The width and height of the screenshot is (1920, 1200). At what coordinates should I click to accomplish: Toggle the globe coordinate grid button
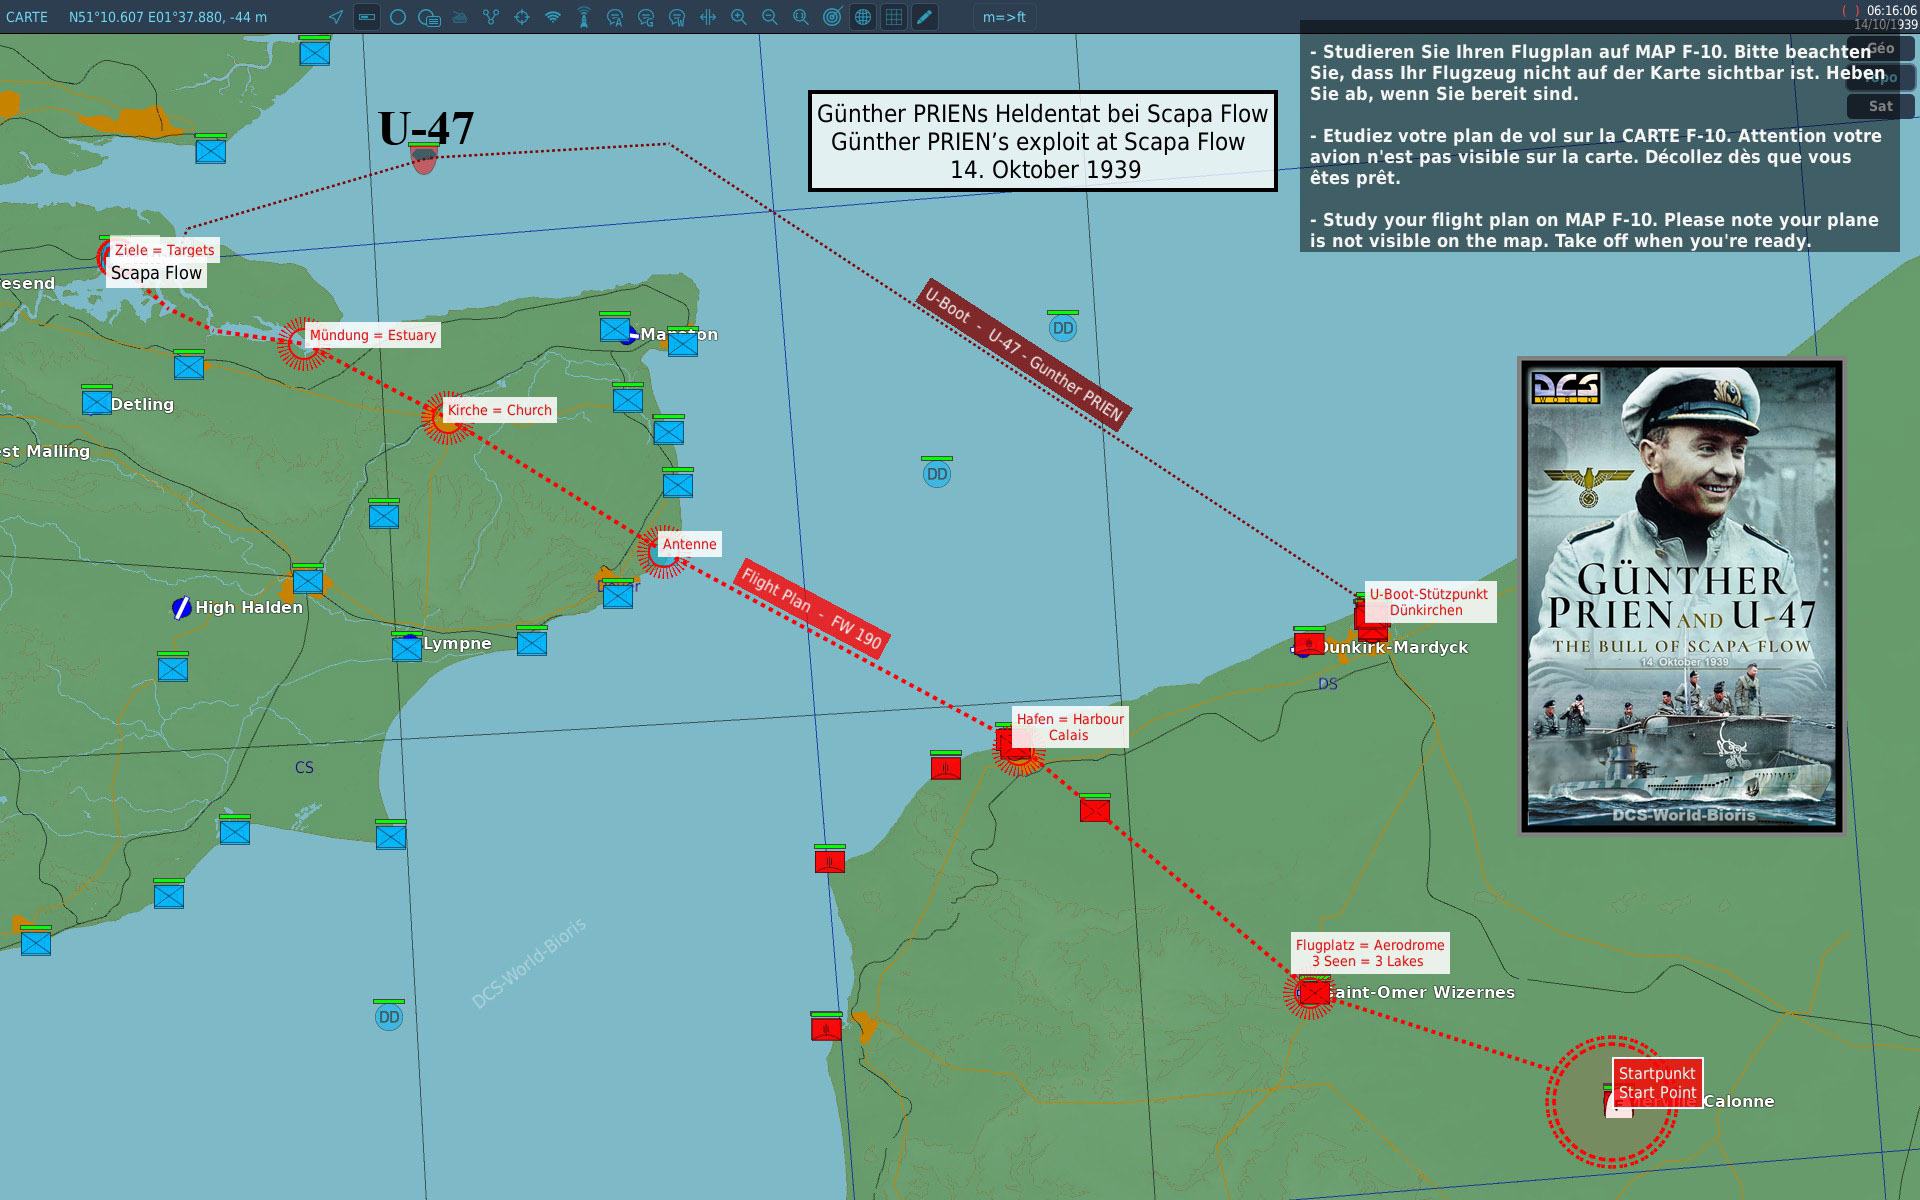coord(863,17)
